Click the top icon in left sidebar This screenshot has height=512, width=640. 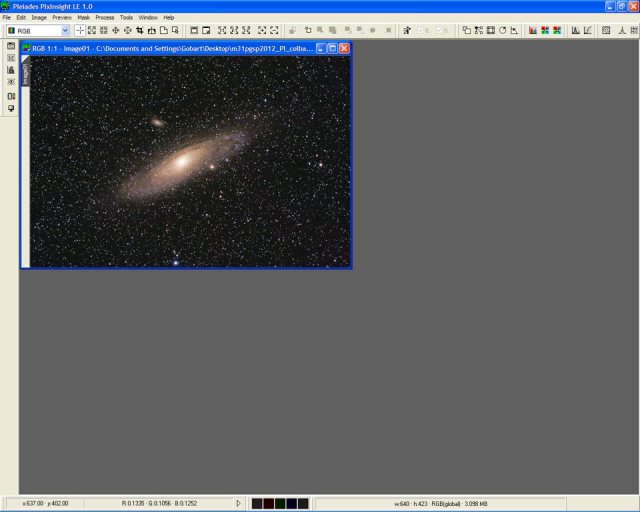(x=10, y=46)
